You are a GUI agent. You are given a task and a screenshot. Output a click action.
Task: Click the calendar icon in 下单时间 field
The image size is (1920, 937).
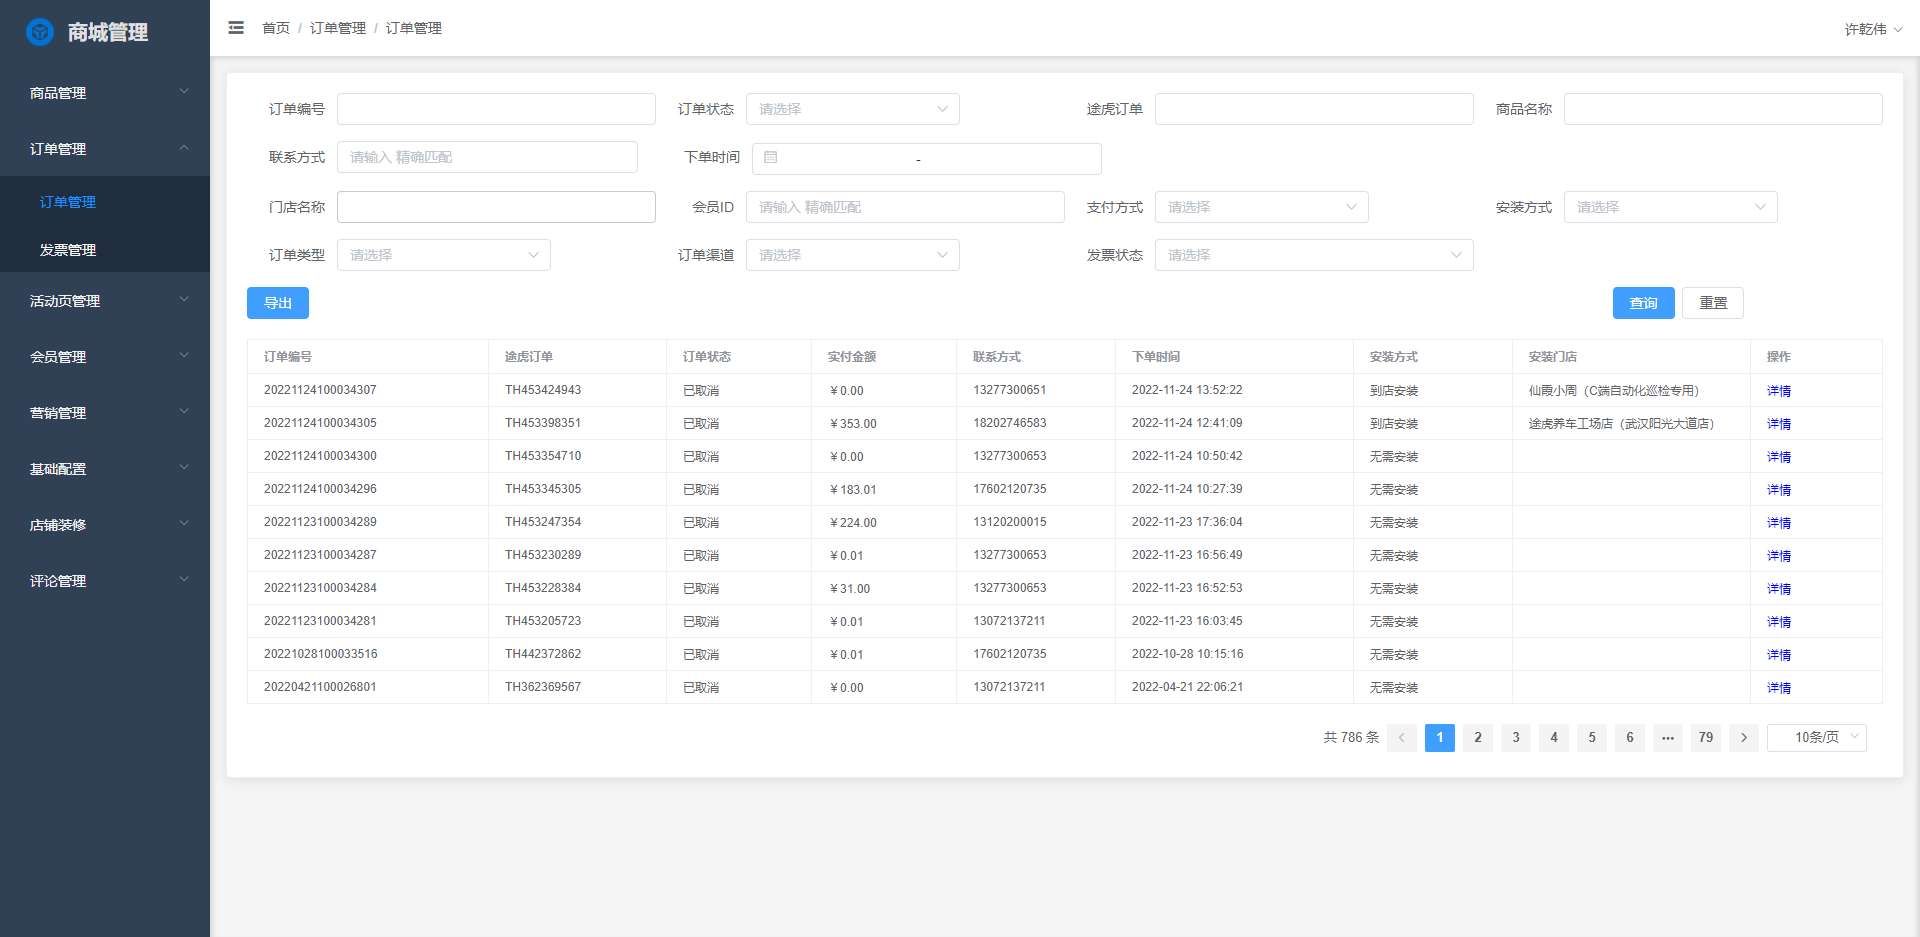(770, 158)
